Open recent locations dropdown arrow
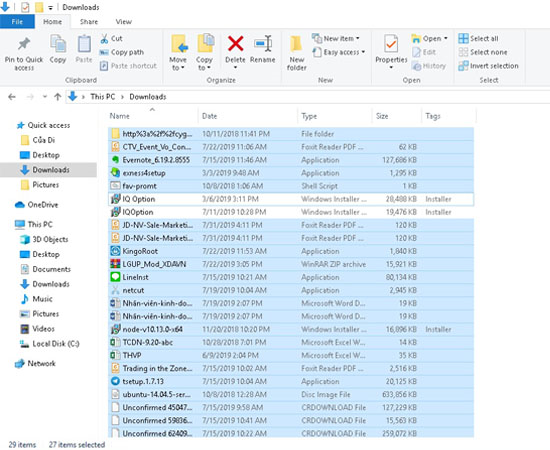This screenshot has height=450, width=550. [x=45, y=97]
